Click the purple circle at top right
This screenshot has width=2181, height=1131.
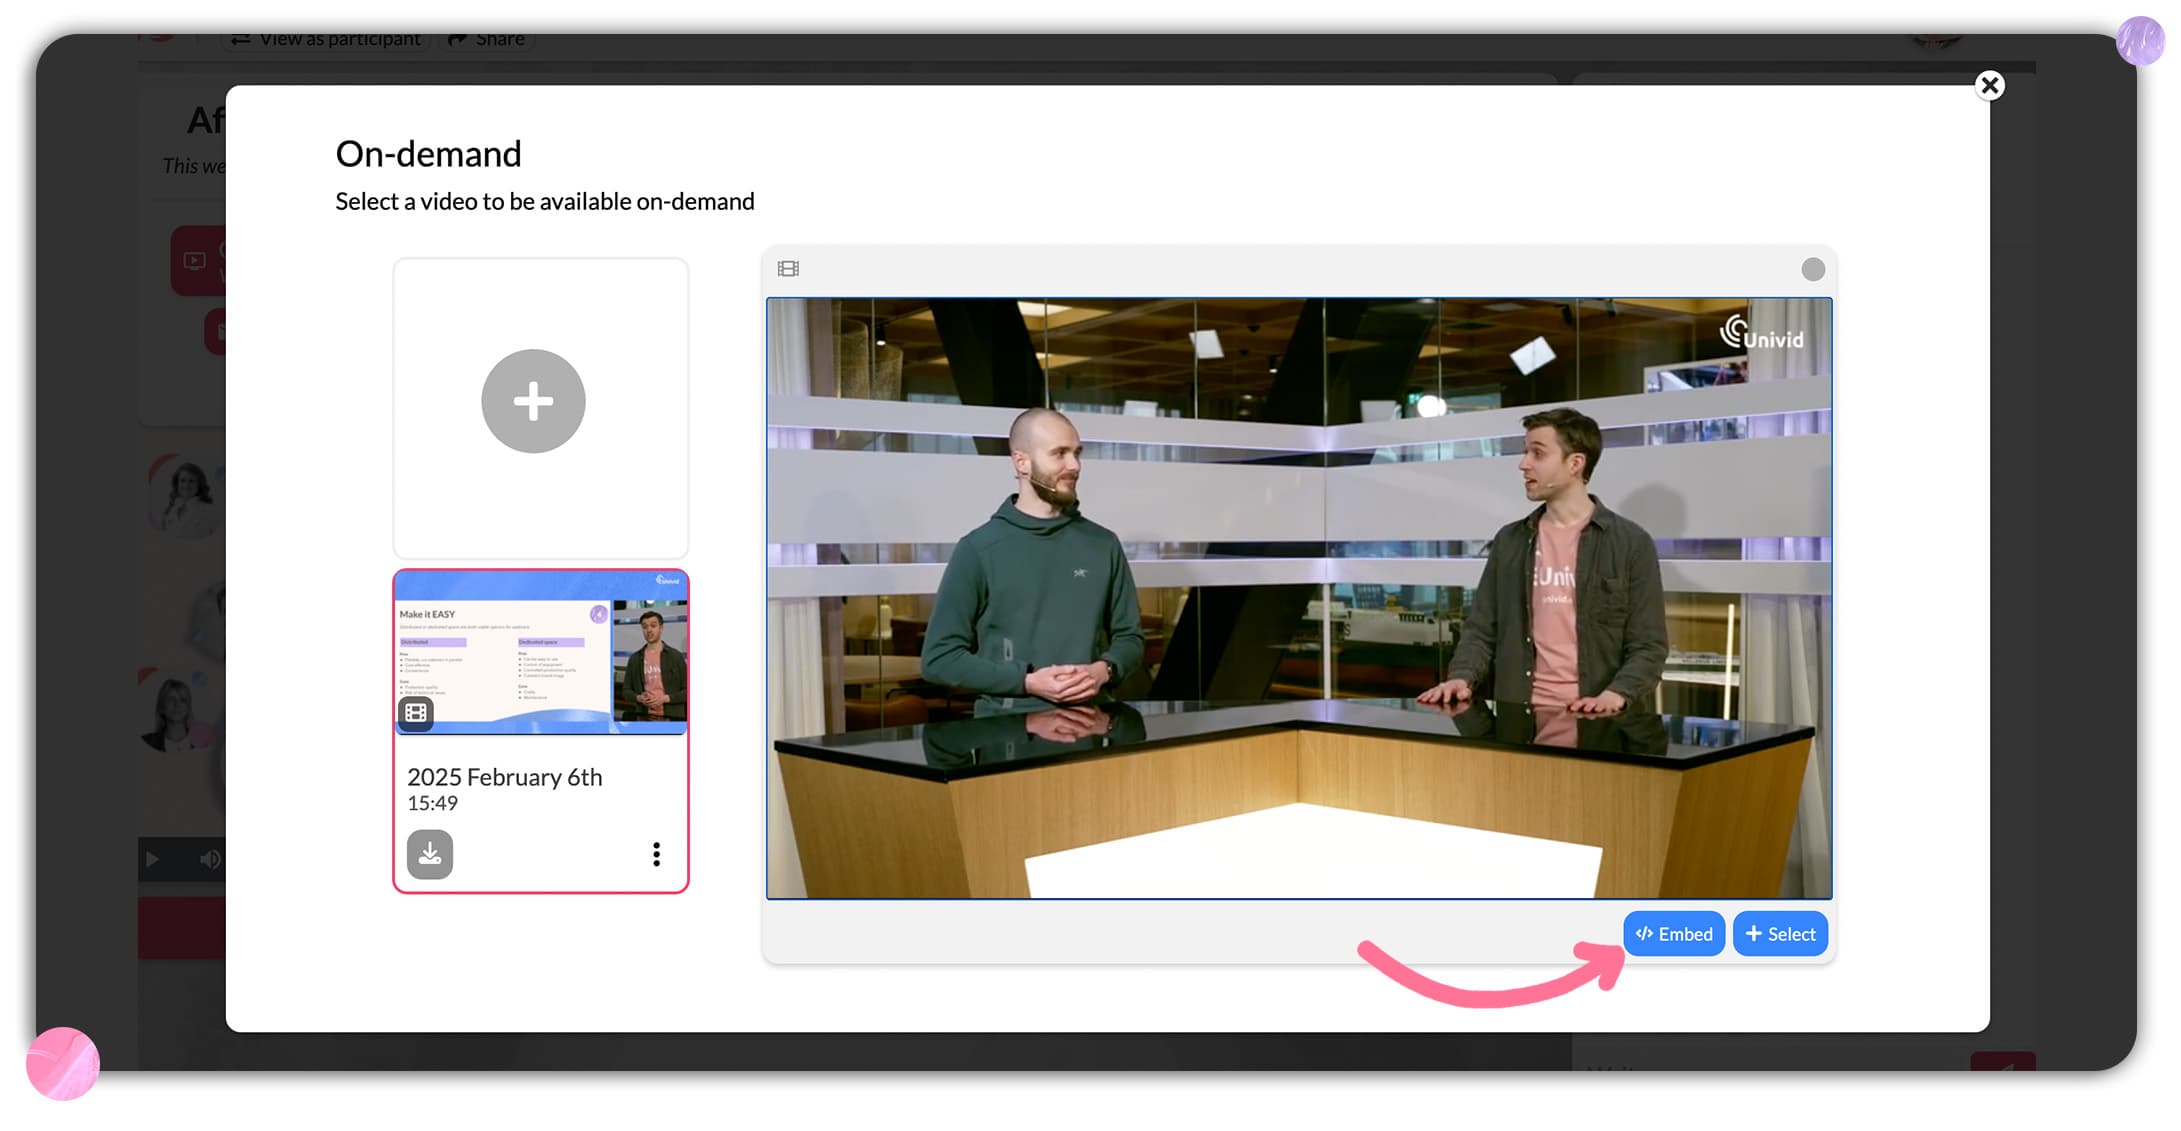[x=2140, y=41]
